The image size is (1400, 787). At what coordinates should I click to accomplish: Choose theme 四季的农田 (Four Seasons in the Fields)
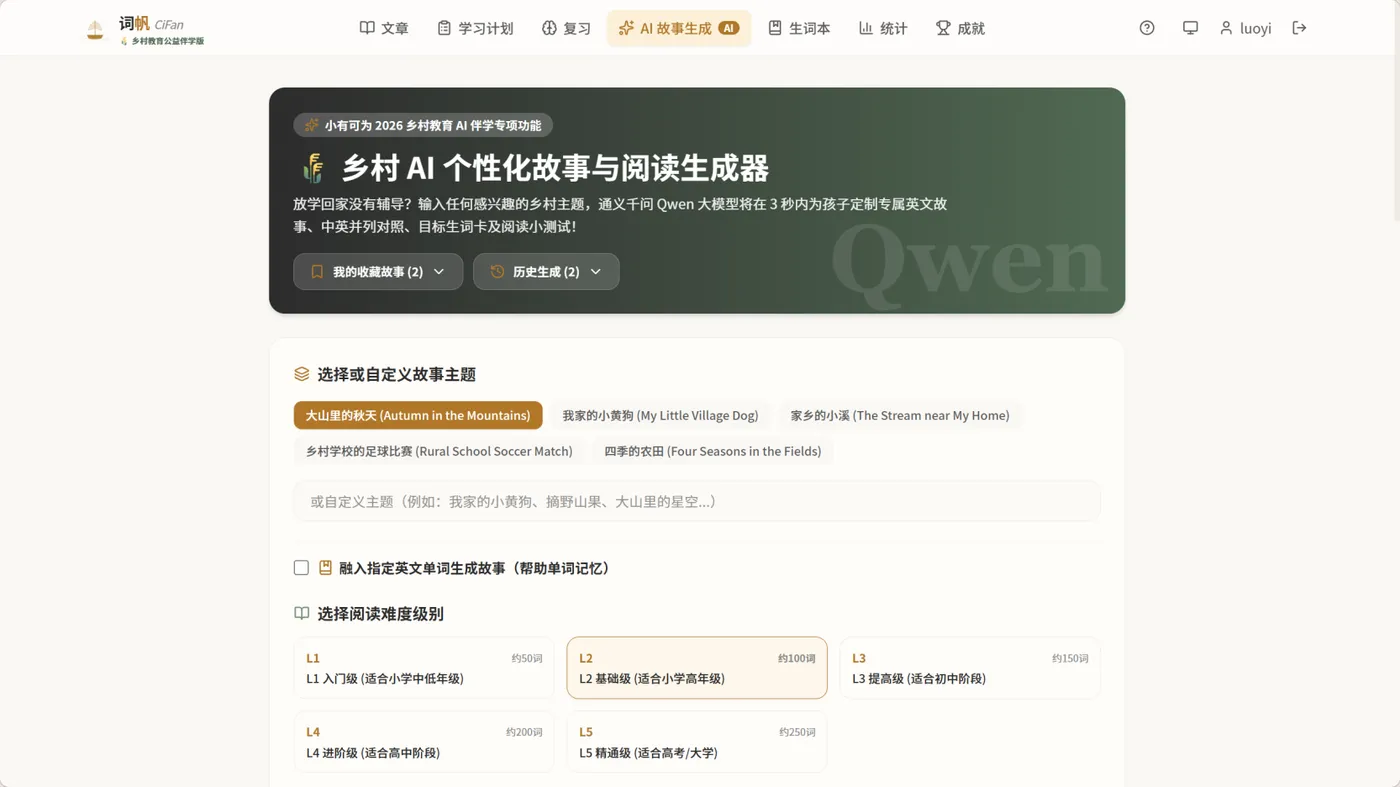713,451
